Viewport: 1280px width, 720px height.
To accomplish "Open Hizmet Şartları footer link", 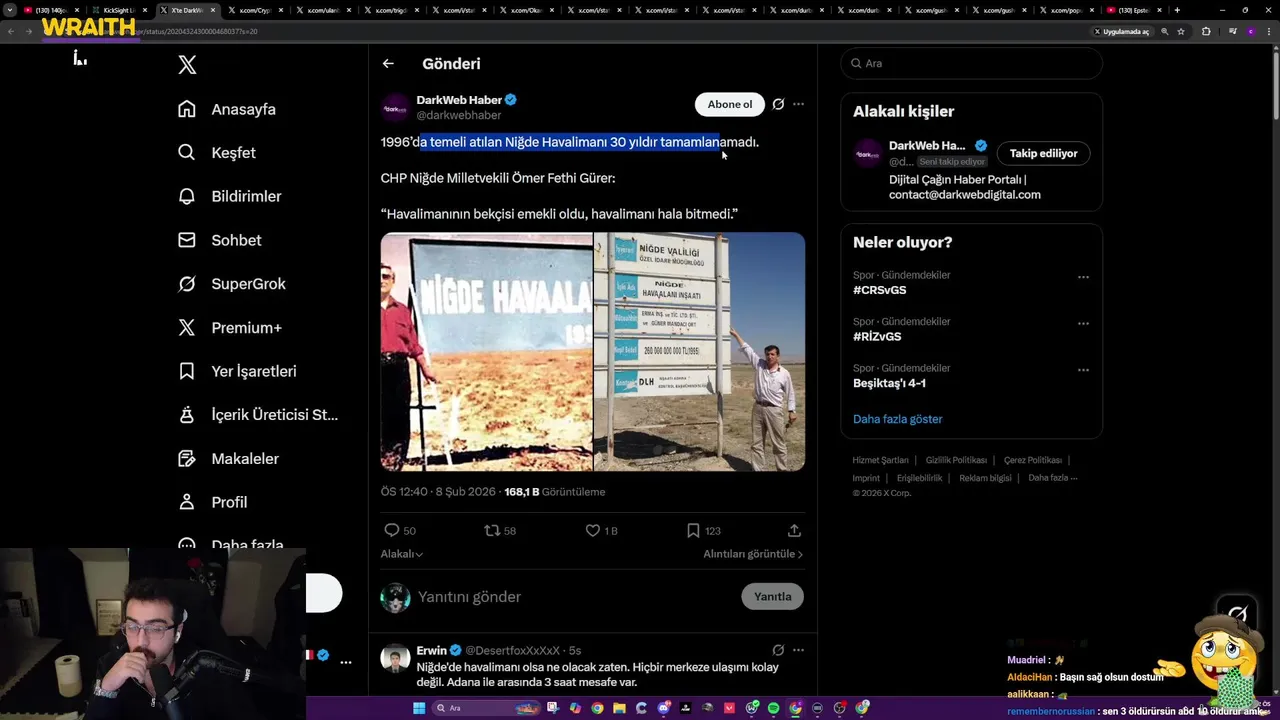I will (x=881, y=460).
